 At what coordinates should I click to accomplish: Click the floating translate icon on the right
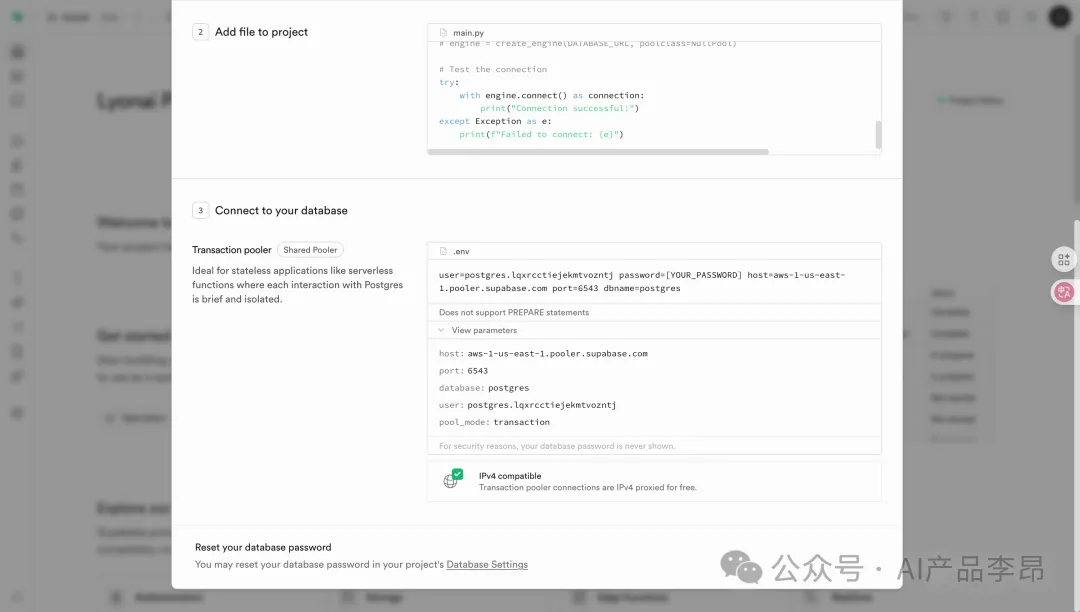point(1063,292)
